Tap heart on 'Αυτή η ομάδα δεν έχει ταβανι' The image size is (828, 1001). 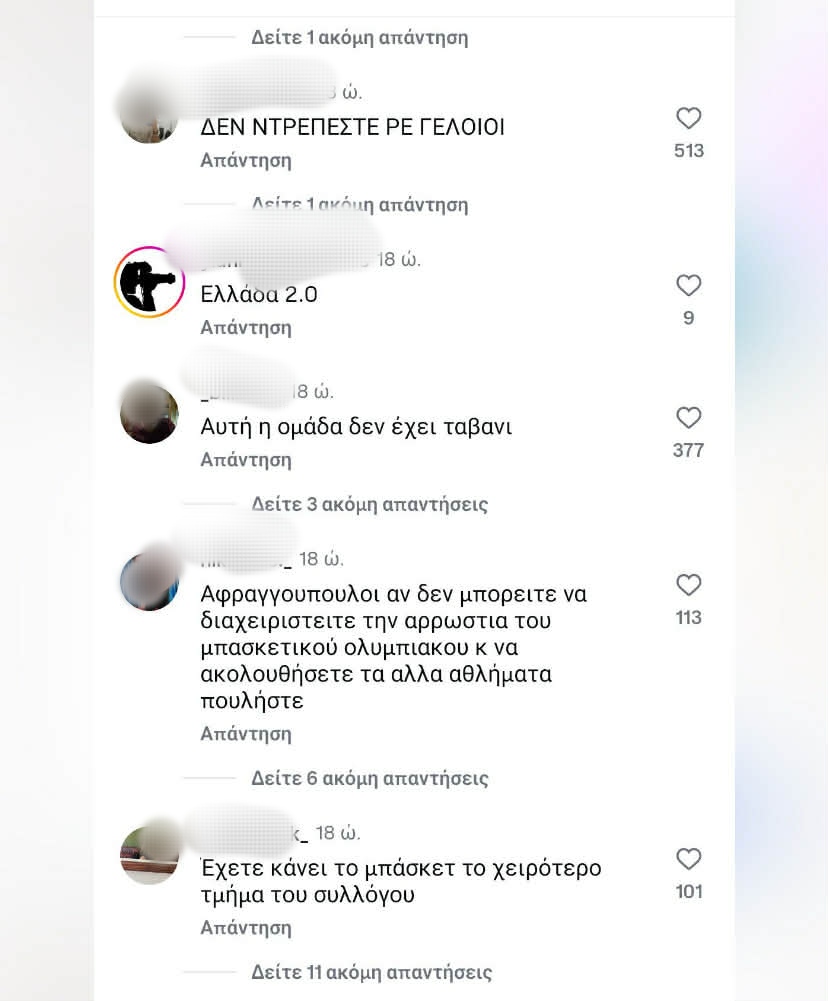point(688,418)
